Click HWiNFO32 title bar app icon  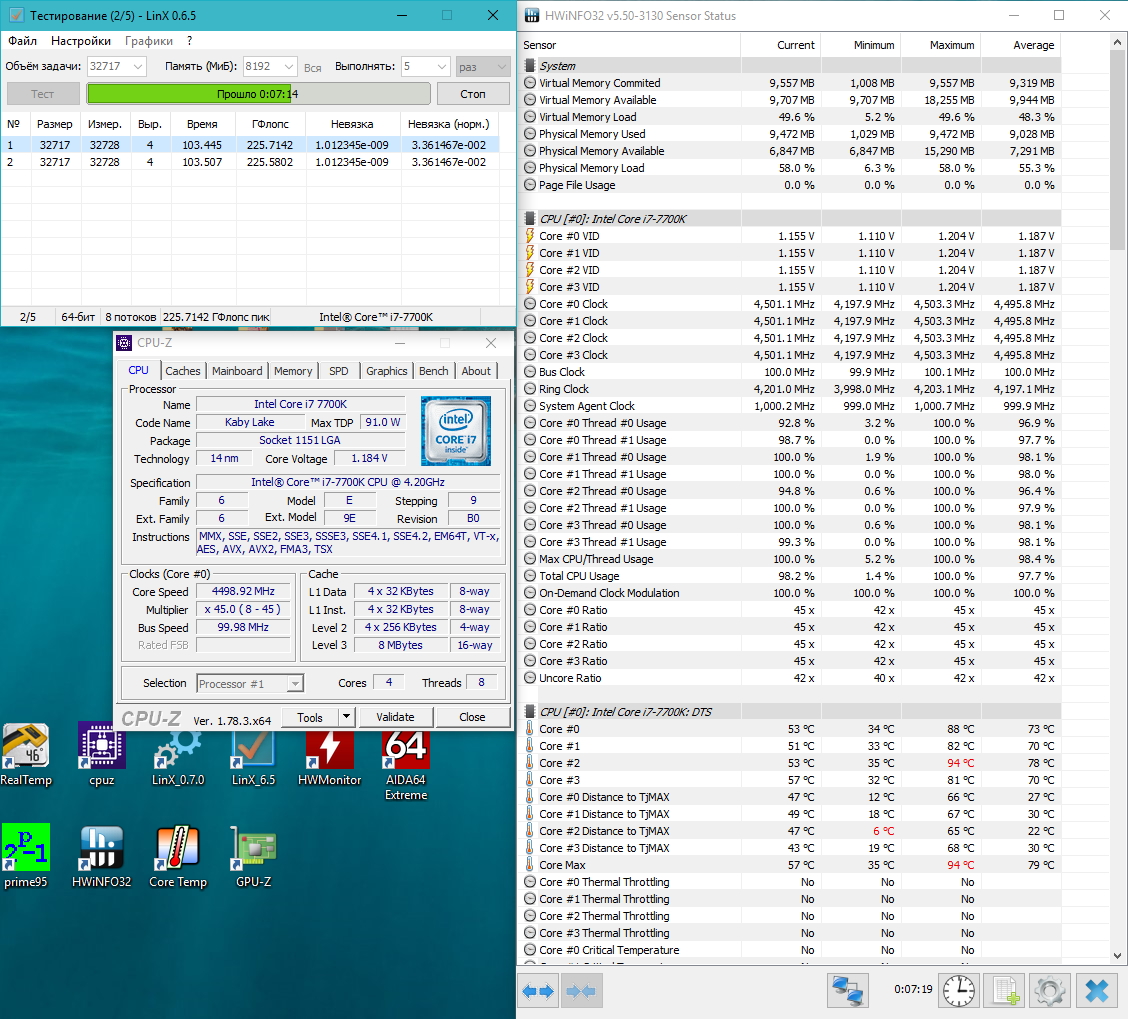(x=532, y=15)
